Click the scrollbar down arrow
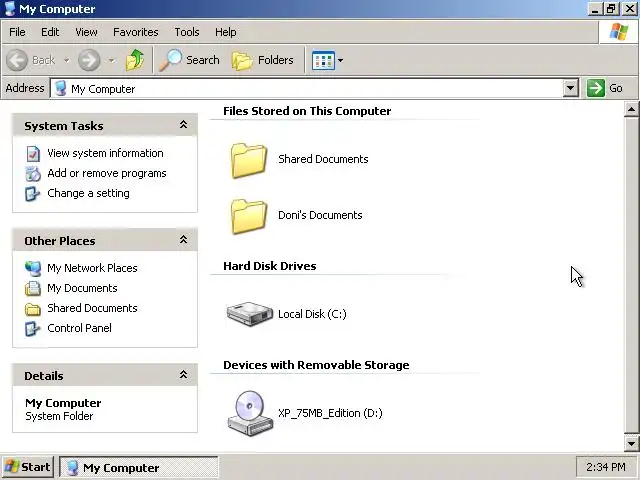This screenshot has width=640, height=480. 631,443
